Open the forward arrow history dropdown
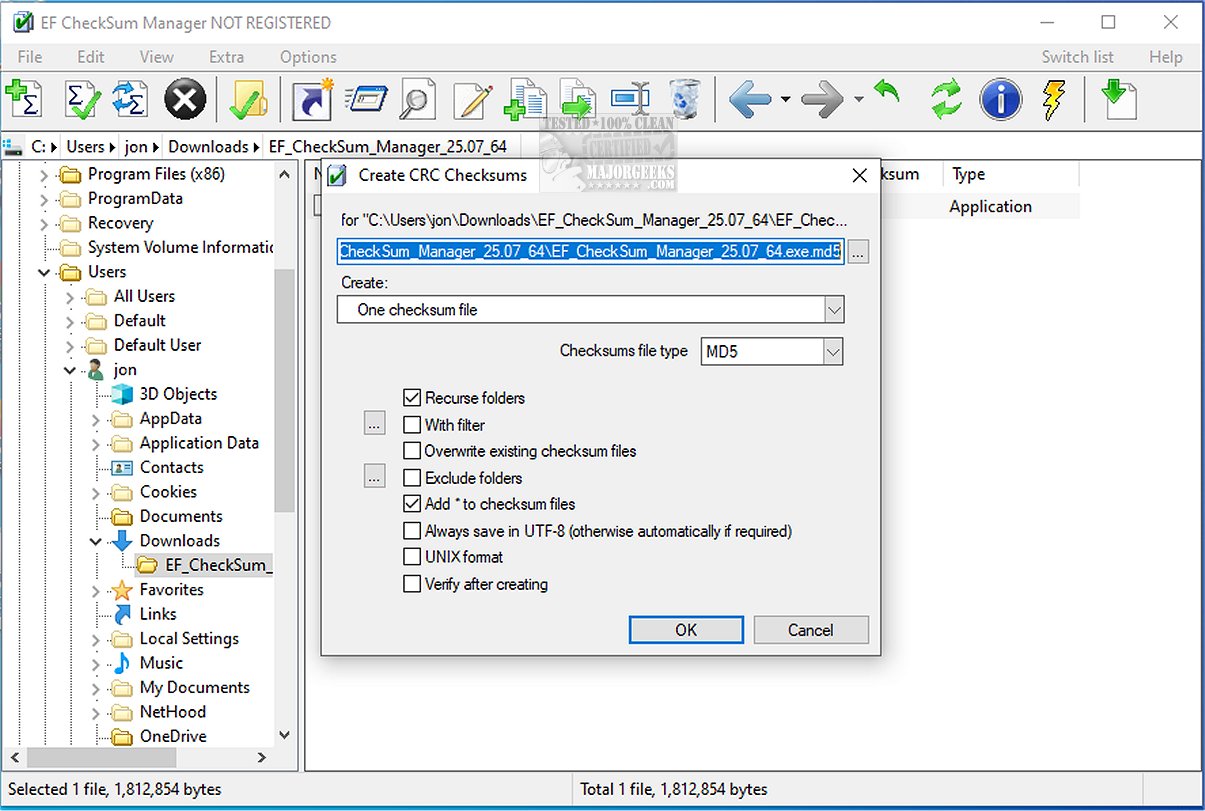1205x811 pixels. click(x=859, y=99)
